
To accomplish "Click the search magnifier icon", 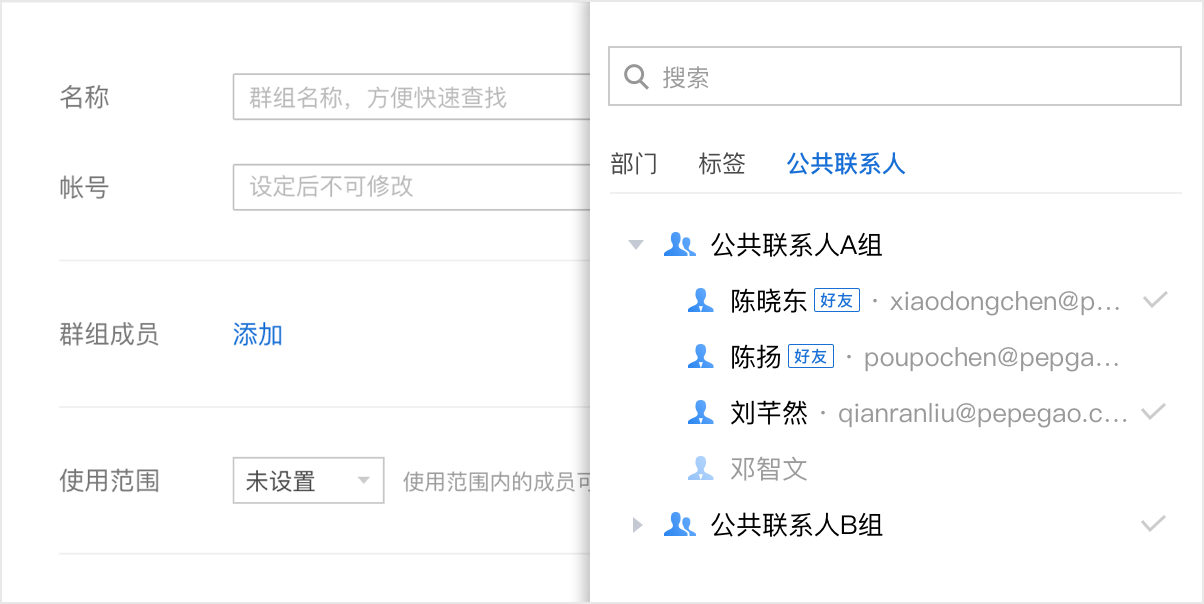I will pyautogui.click(x=636, y=77).
